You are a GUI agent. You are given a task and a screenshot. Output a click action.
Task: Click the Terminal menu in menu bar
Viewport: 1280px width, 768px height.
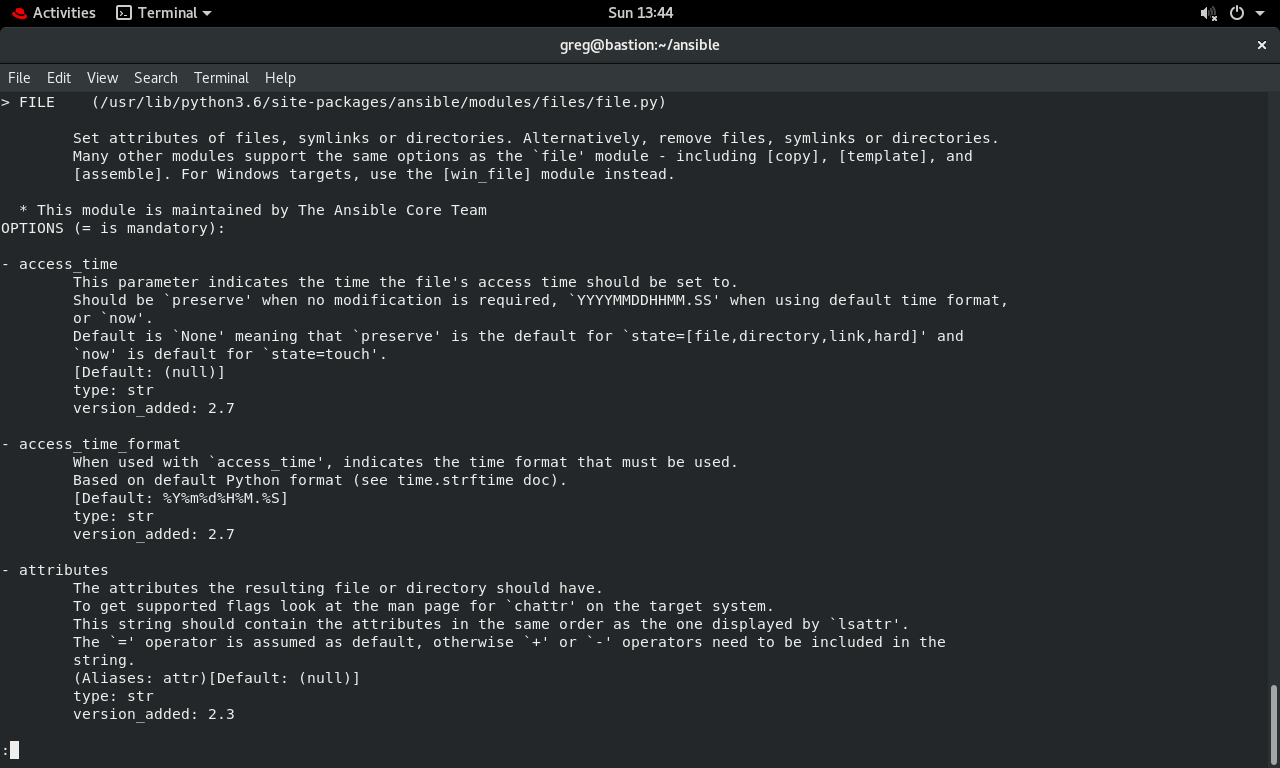coord(221,78)
